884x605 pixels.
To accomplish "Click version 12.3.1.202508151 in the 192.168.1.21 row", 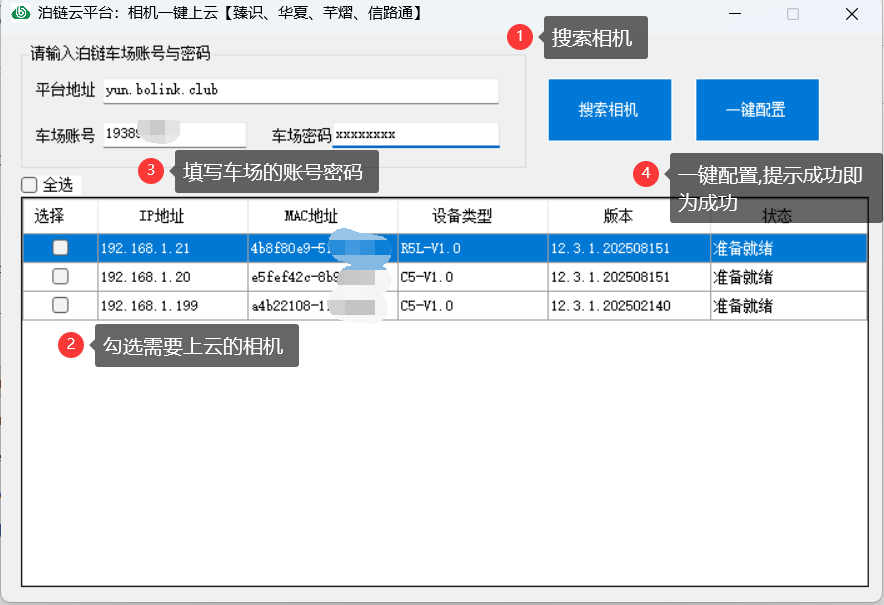I will pyautogui.click(x=629, y=248).
